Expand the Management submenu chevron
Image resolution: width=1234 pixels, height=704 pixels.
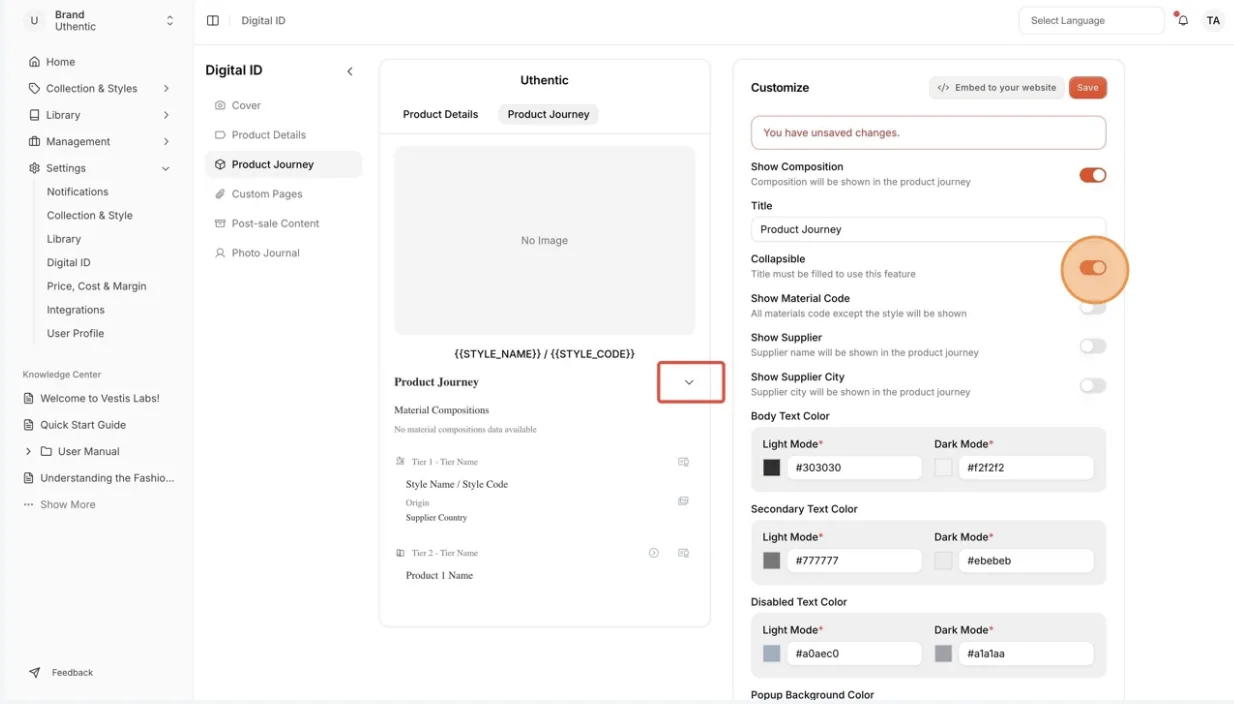(x=166, y=141)
